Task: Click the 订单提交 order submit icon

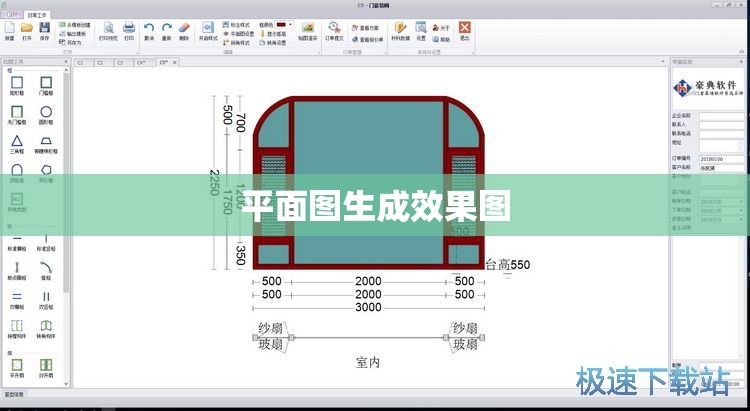Action: (x=334, y=31)
